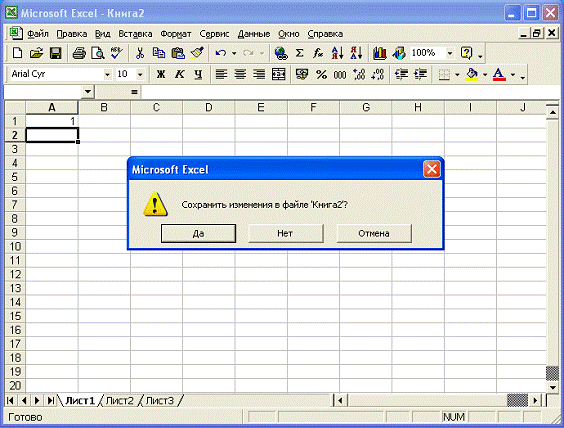Open the Fill Color dropdown arrow
This screenshot has width=564, height=428.
485,75
